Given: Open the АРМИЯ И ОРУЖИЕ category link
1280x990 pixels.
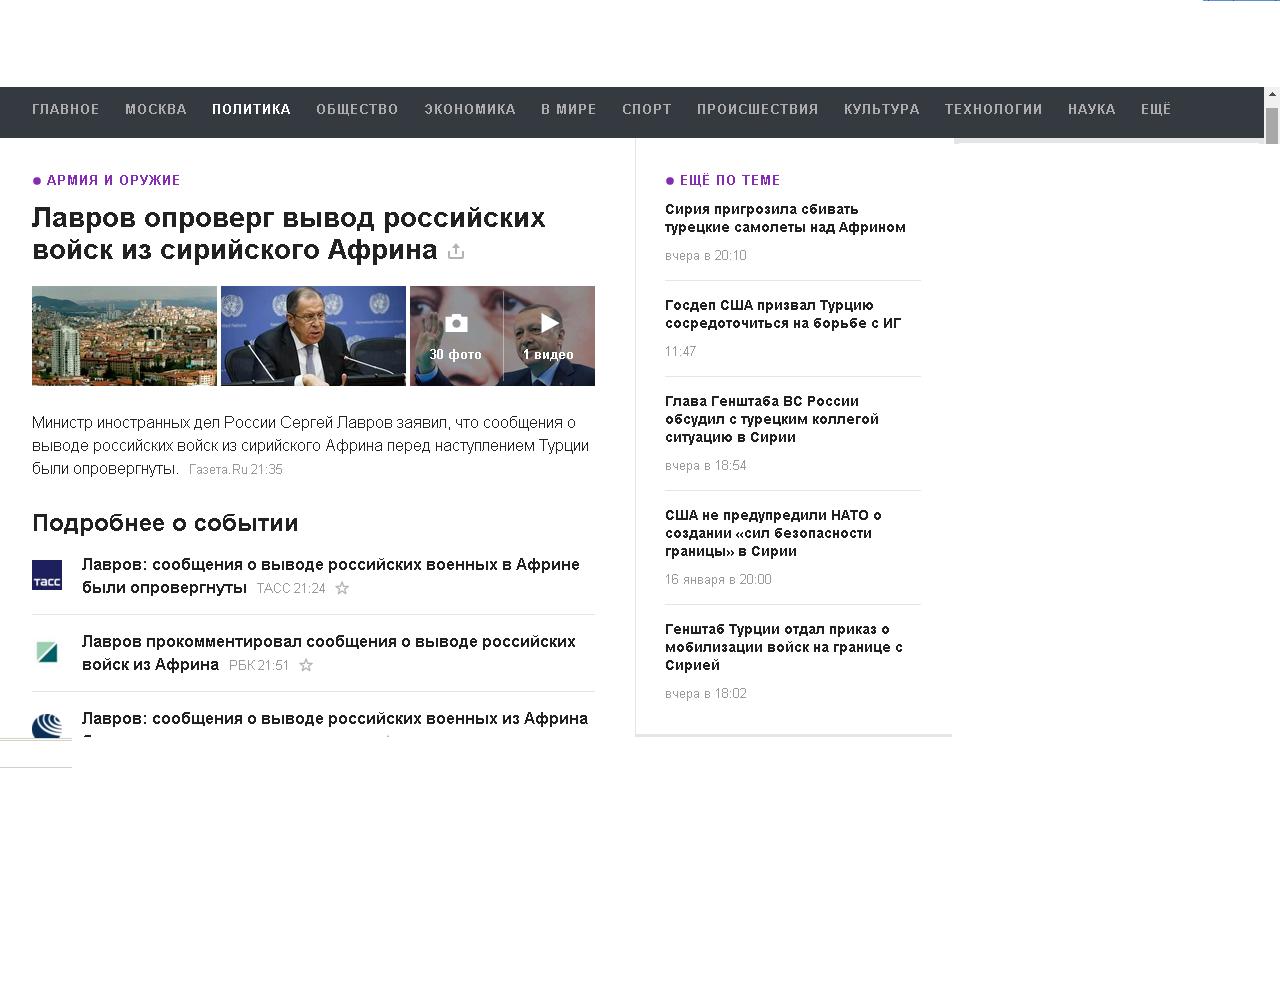Looking at the screenshot, I should click(113, 180).
